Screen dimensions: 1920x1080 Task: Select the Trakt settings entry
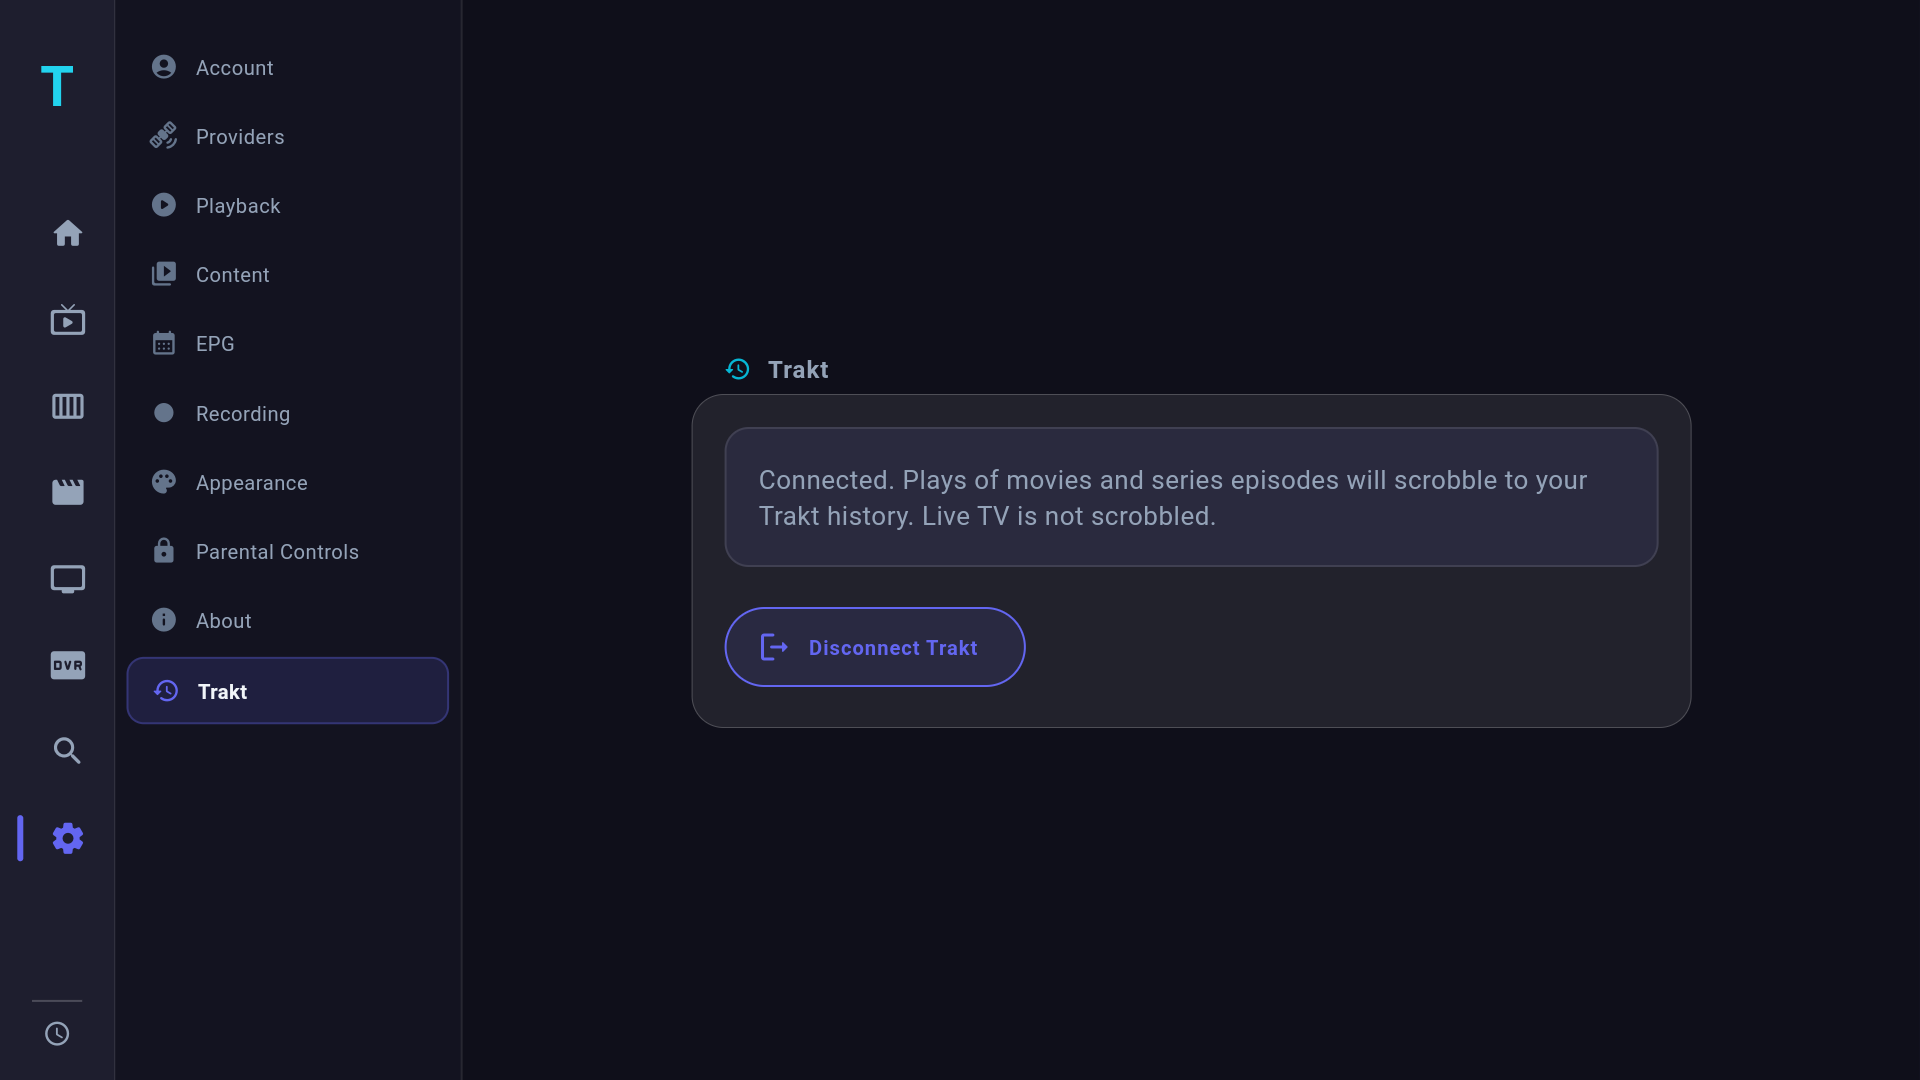point(288,691)
